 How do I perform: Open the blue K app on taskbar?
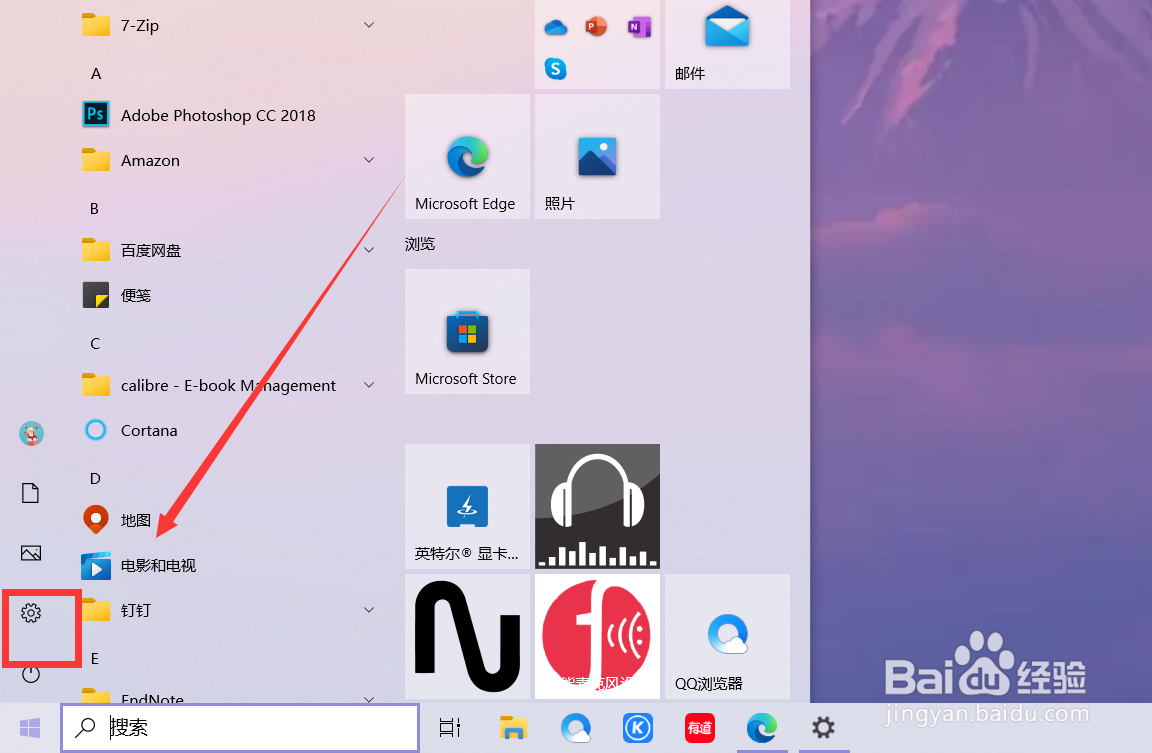pos(638,728)
